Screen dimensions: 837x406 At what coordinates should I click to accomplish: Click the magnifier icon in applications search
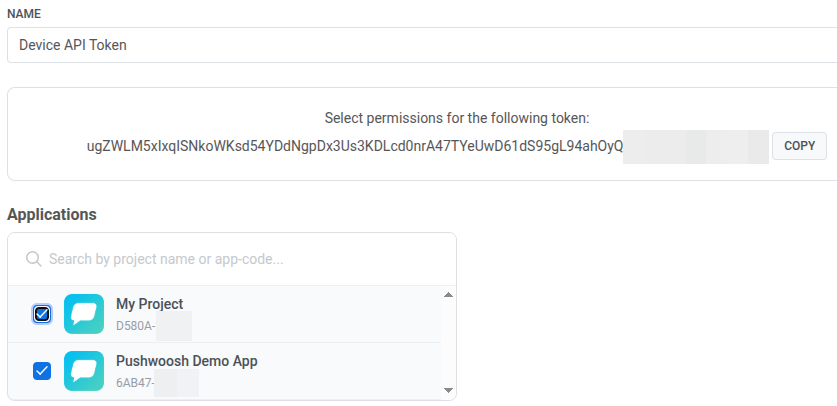[x=34, y=259]
